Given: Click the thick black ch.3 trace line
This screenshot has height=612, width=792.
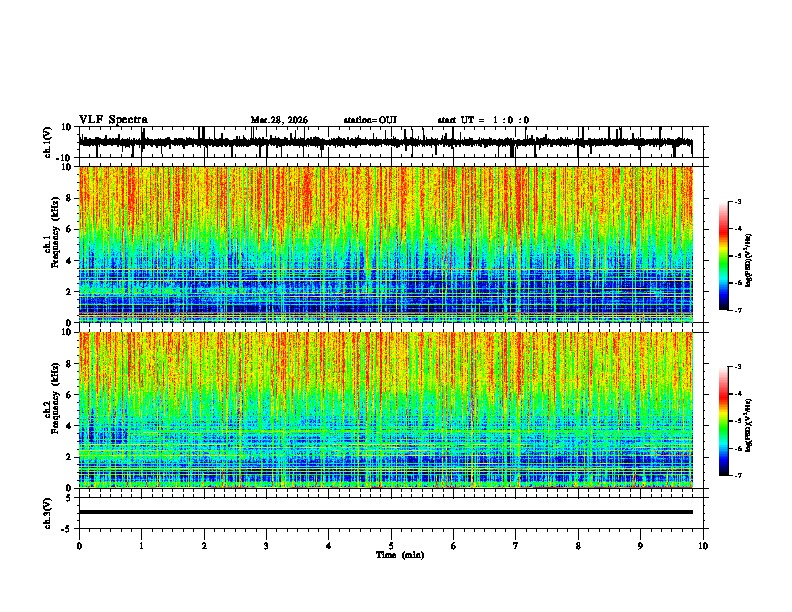Looking at the screenshot, I should tap(385, 512).
